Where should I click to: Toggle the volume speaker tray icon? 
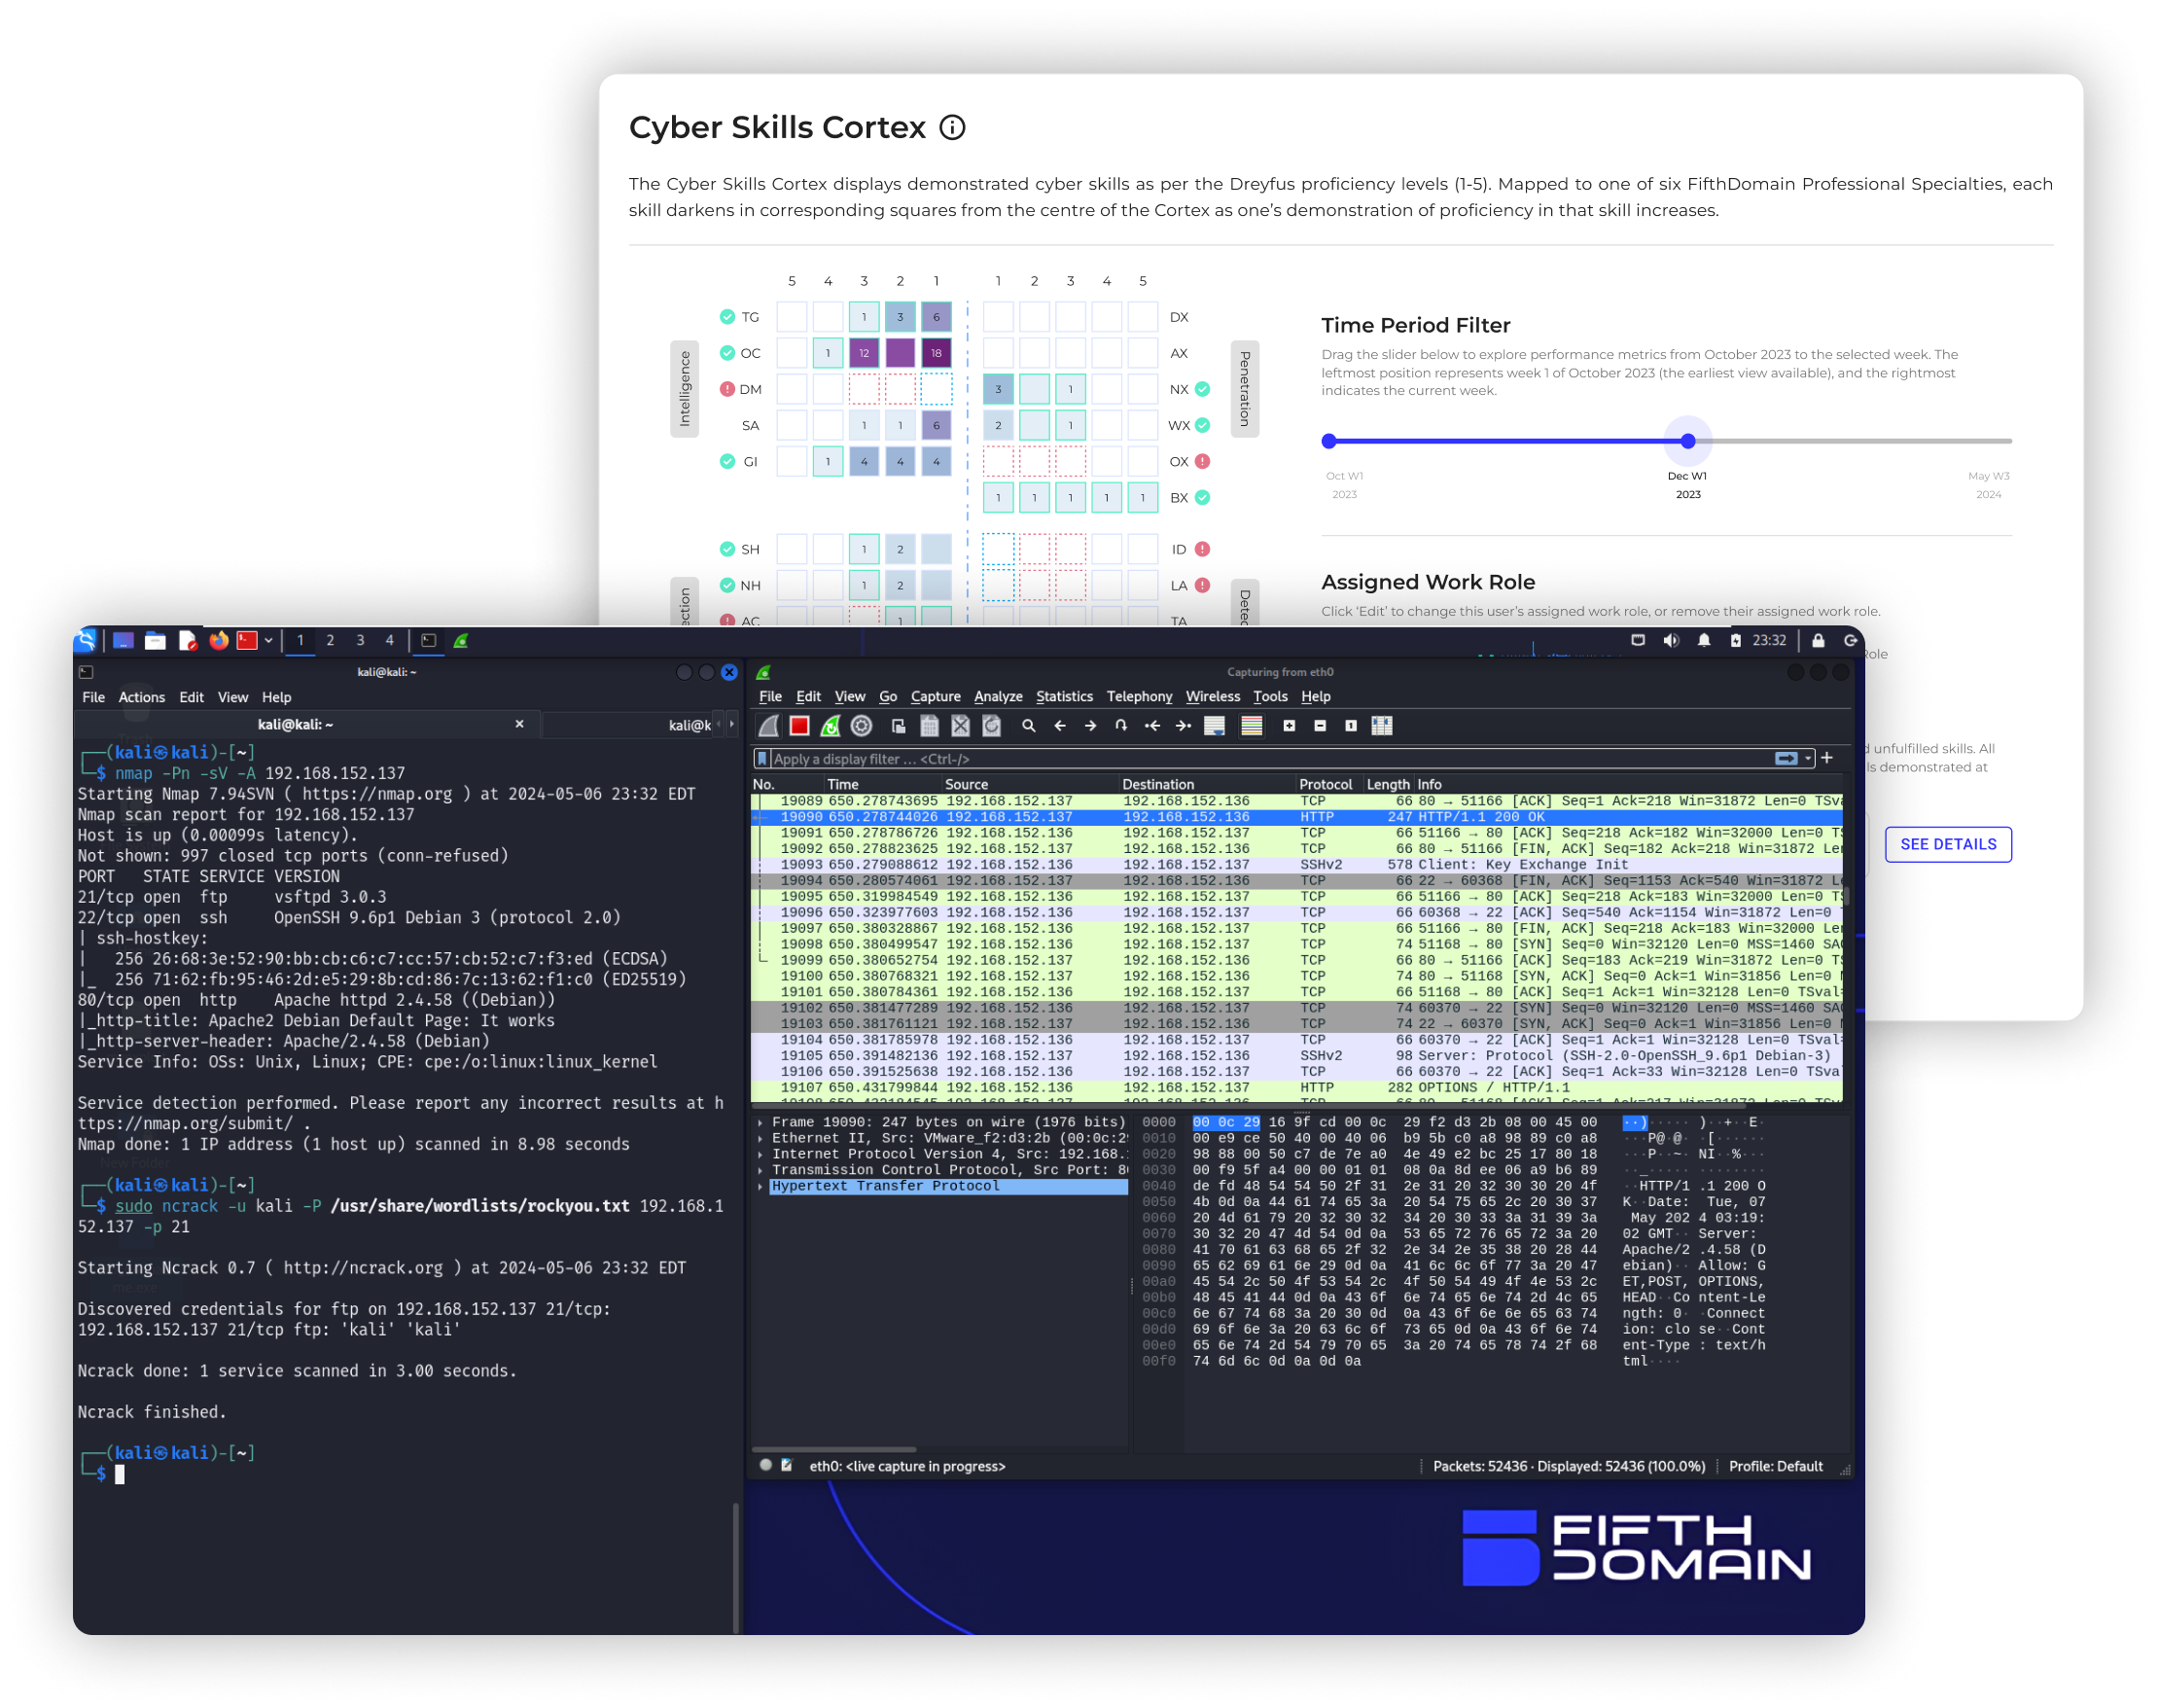pos(1671,640)
